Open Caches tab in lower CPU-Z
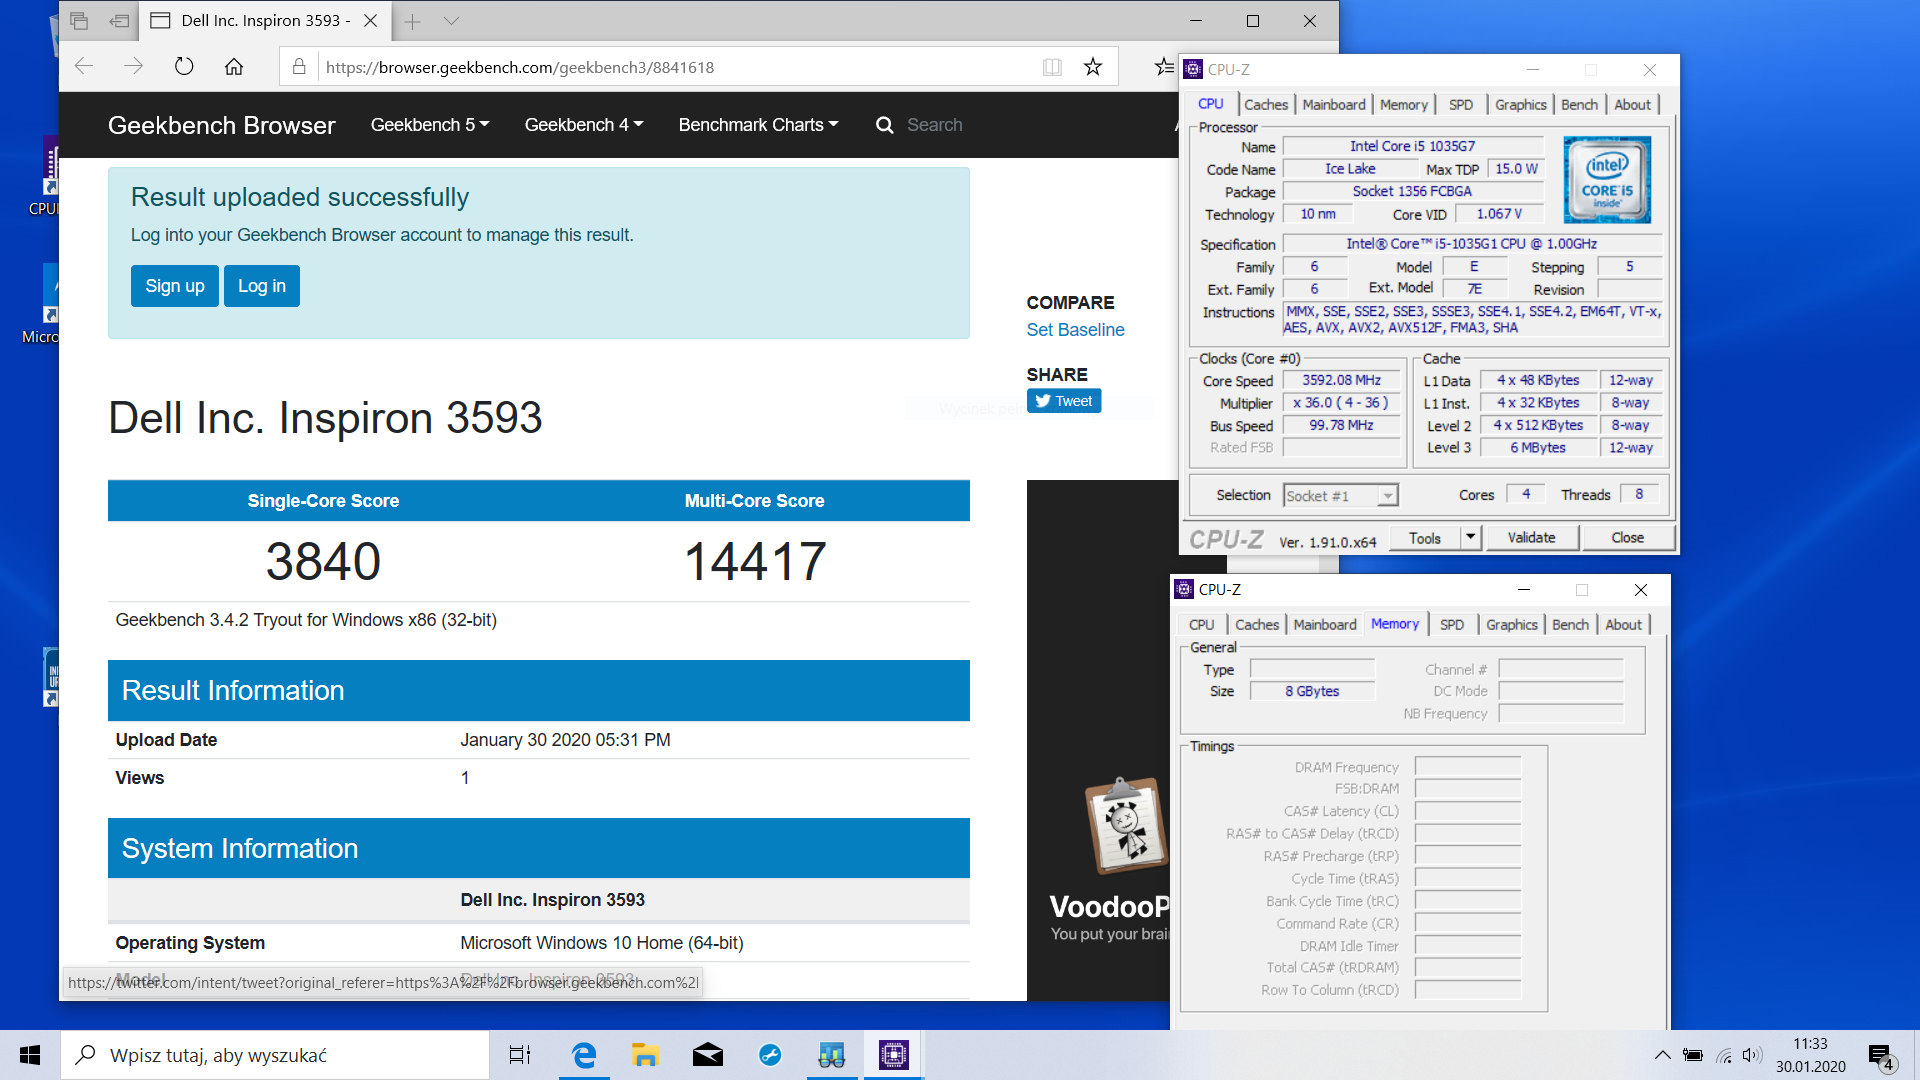Screen dimensions: 1920x1080 coord(1257,624)
